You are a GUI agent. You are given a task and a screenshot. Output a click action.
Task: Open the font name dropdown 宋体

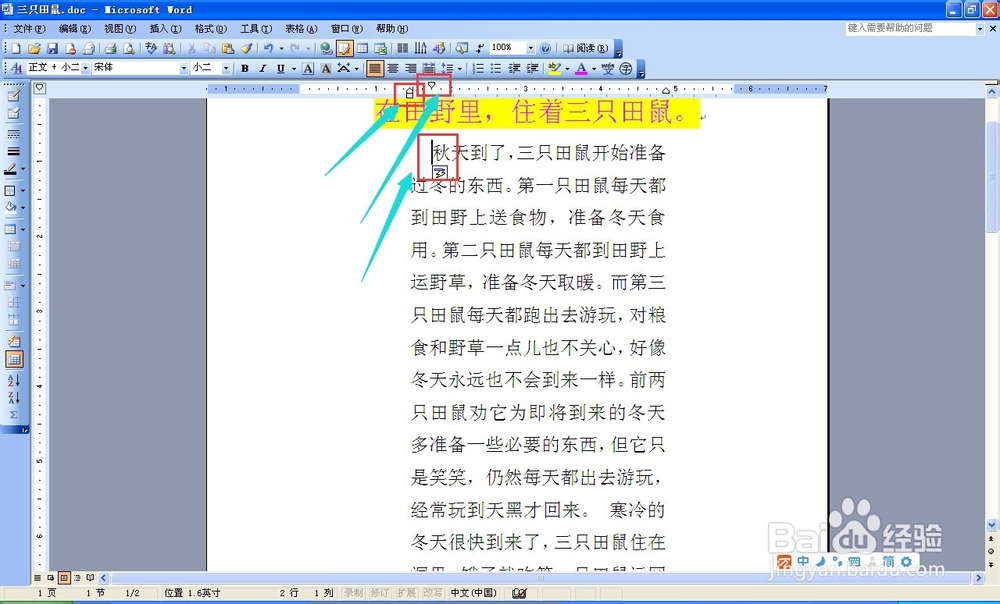coord(184,68)
